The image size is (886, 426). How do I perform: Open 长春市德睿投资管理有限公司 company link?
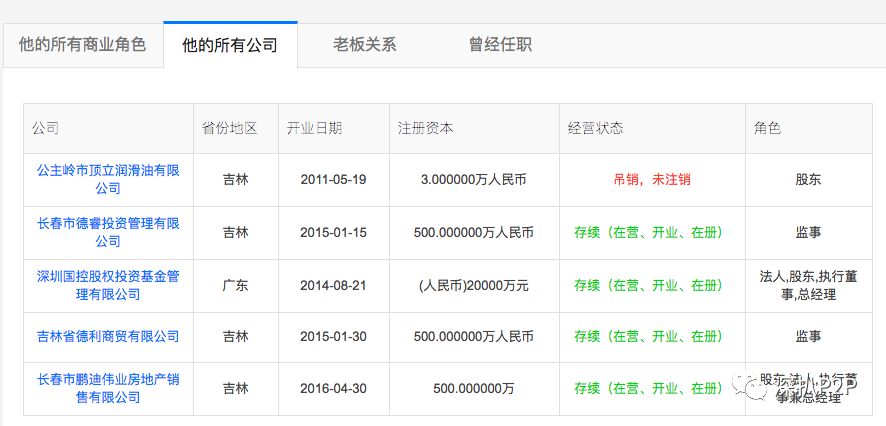coord(108,232)
